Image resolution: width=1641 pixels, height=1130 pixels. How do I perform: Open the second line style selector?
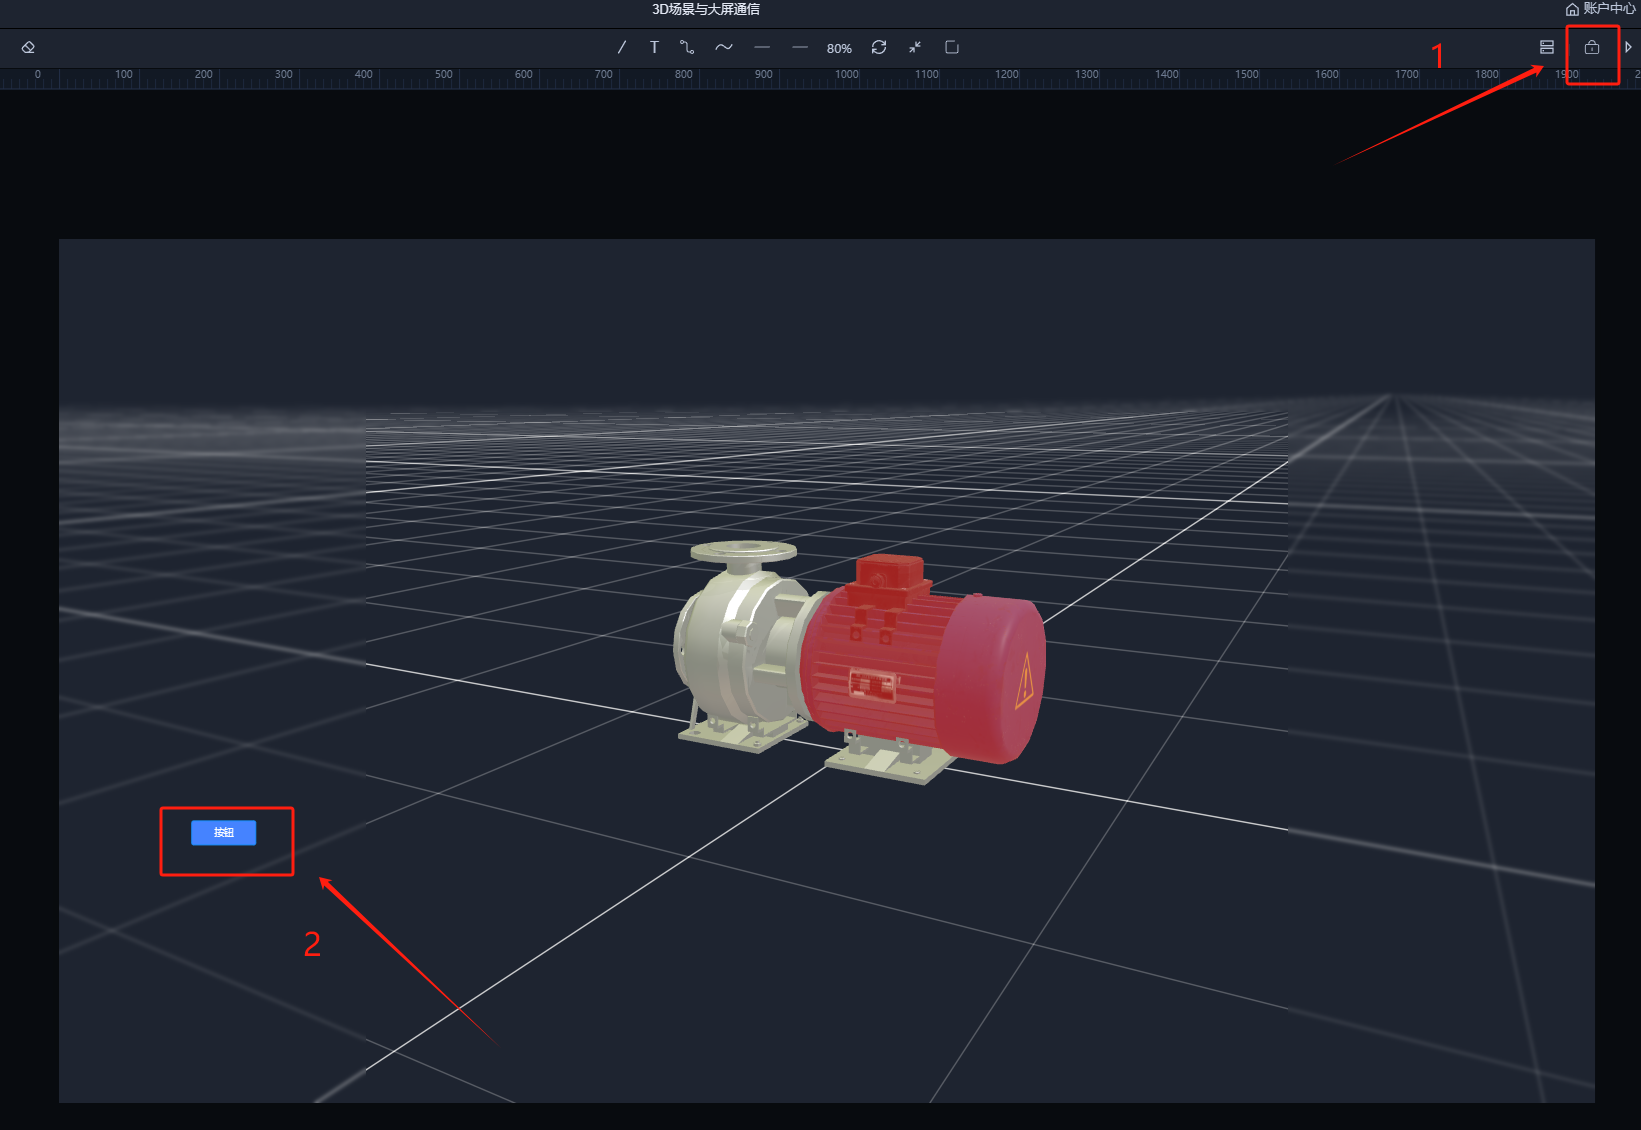coord(800,47)
